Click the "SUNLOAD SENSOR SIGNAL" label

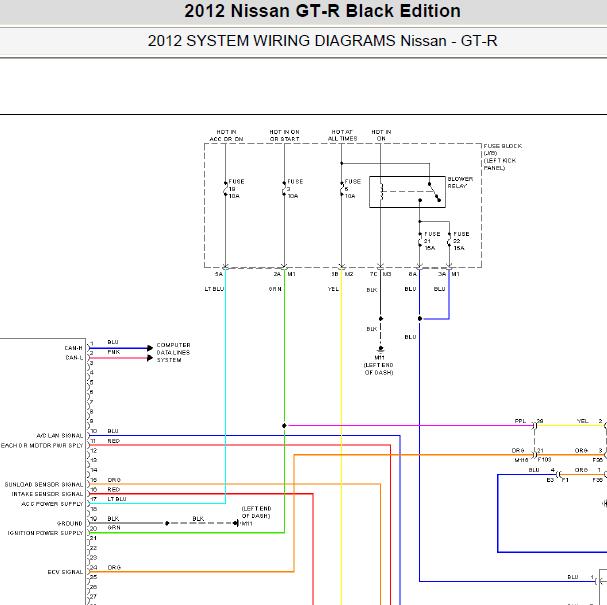(44, 484)
